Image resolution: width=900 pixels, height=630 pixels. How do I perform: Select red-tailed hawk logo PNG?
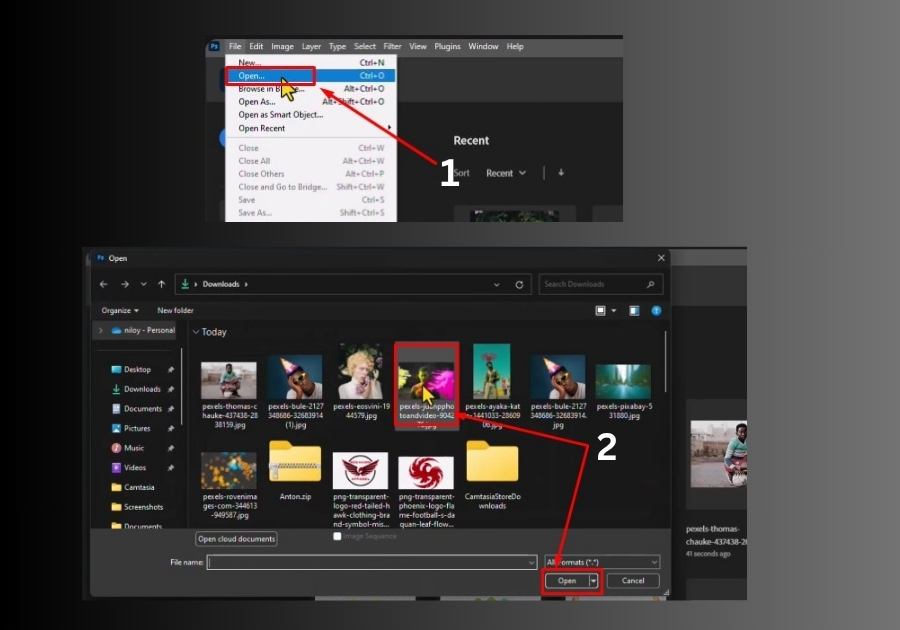tap(360, 471)
